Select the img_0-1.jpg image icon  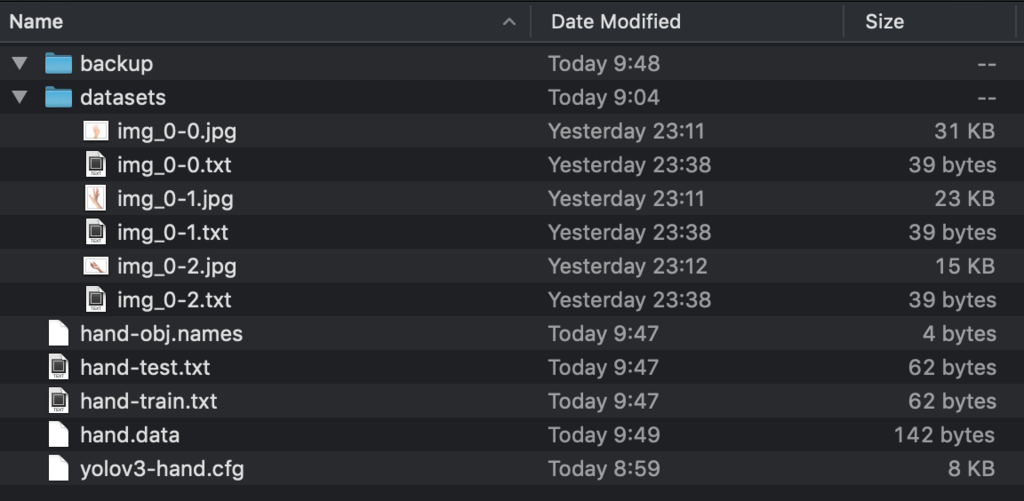[96, 199]
